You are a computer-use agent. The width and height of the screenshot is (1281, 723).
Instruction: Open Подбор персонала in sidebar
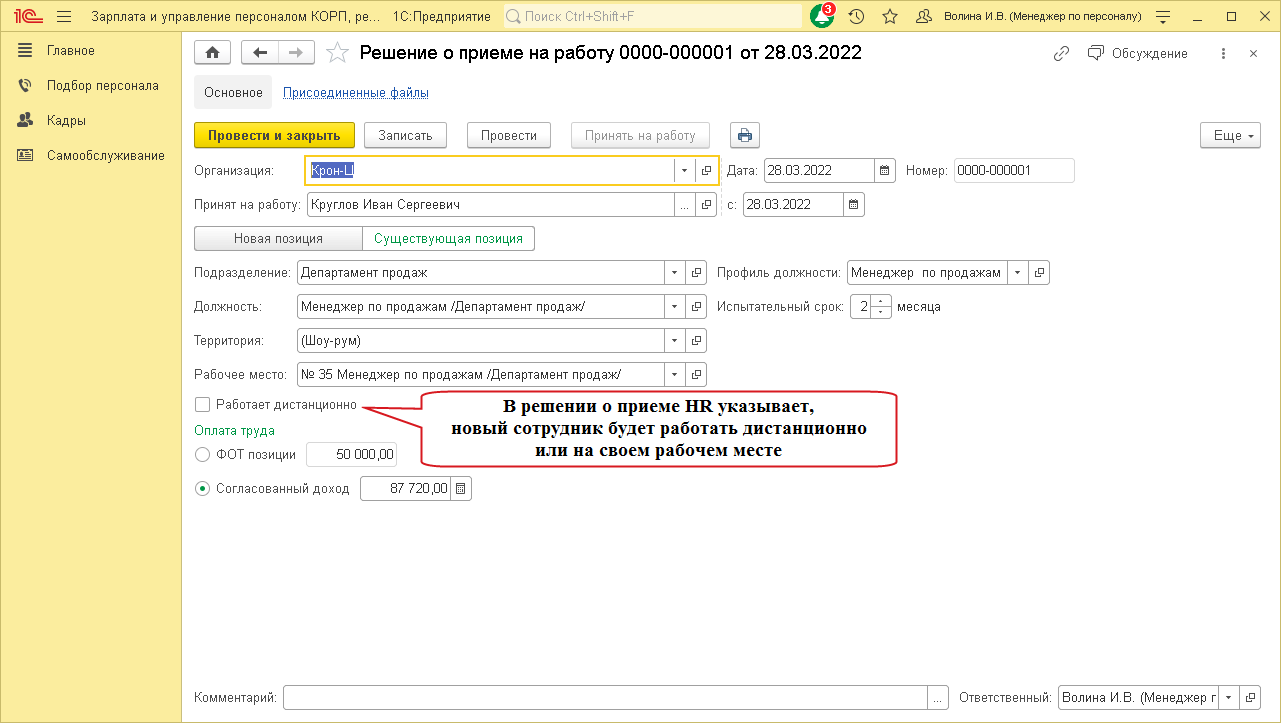point(102,86)
